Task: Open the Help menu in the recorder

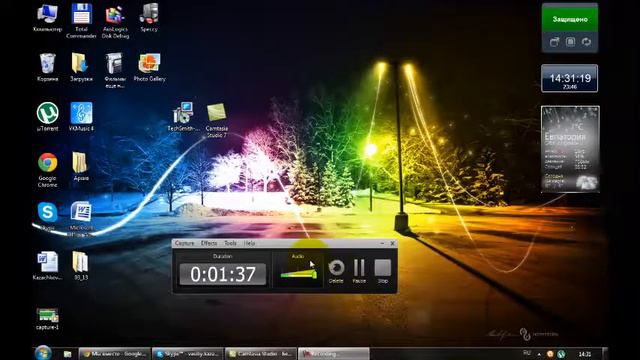Action: click(x=249, y=243)
